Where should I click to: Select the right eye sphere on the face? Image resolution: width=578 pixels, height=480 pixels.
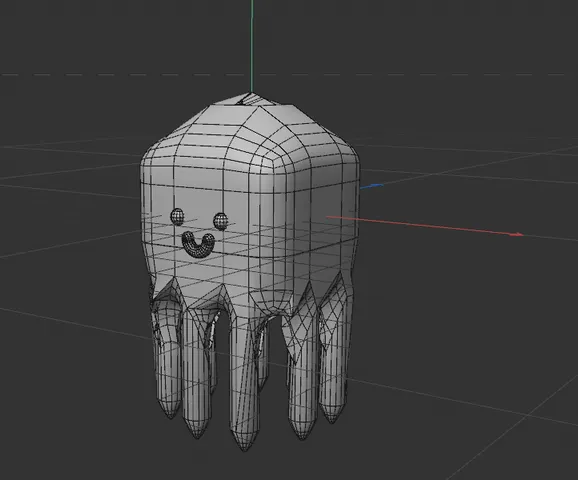click(220, 221)
